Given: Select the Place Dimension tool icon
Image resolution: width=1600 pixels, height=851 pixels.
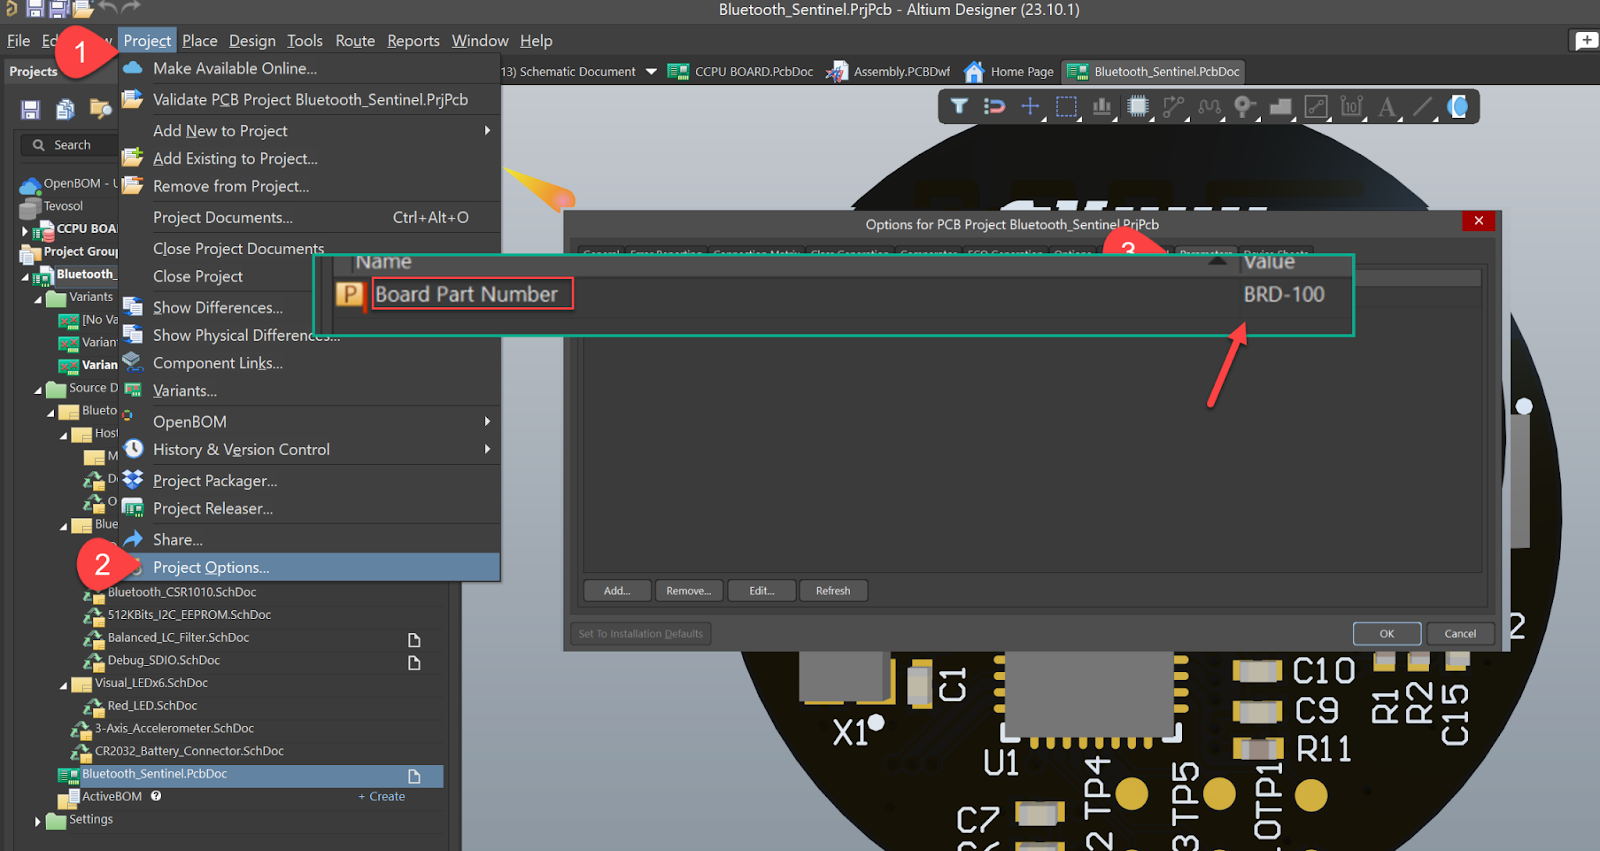Looking at the screenshot, I should point(1351,106).
